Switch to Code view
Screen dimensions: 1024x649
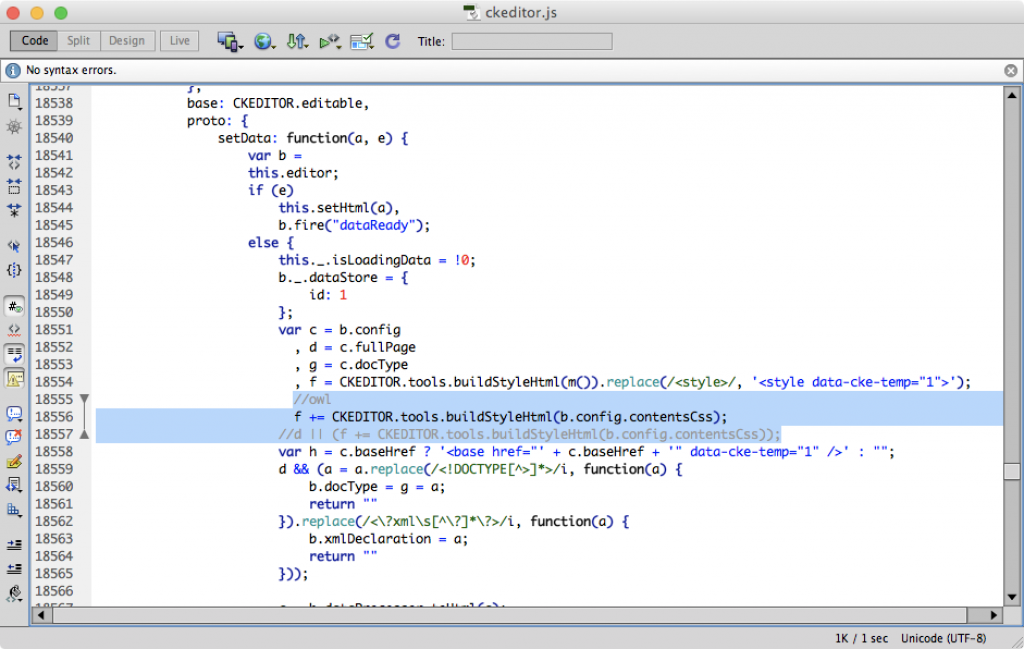click(x=35, y=40)
